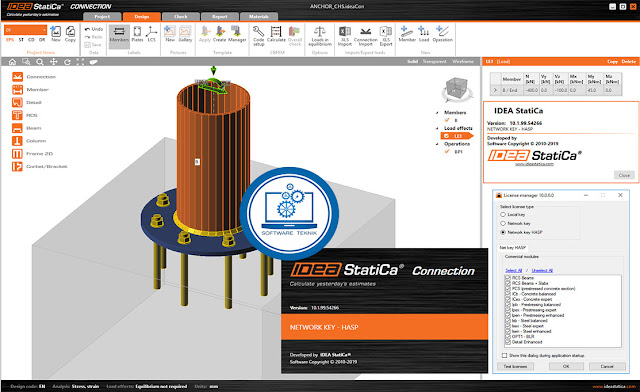Switch to the Project tab
640x392 pixels.
pos(102,17)
